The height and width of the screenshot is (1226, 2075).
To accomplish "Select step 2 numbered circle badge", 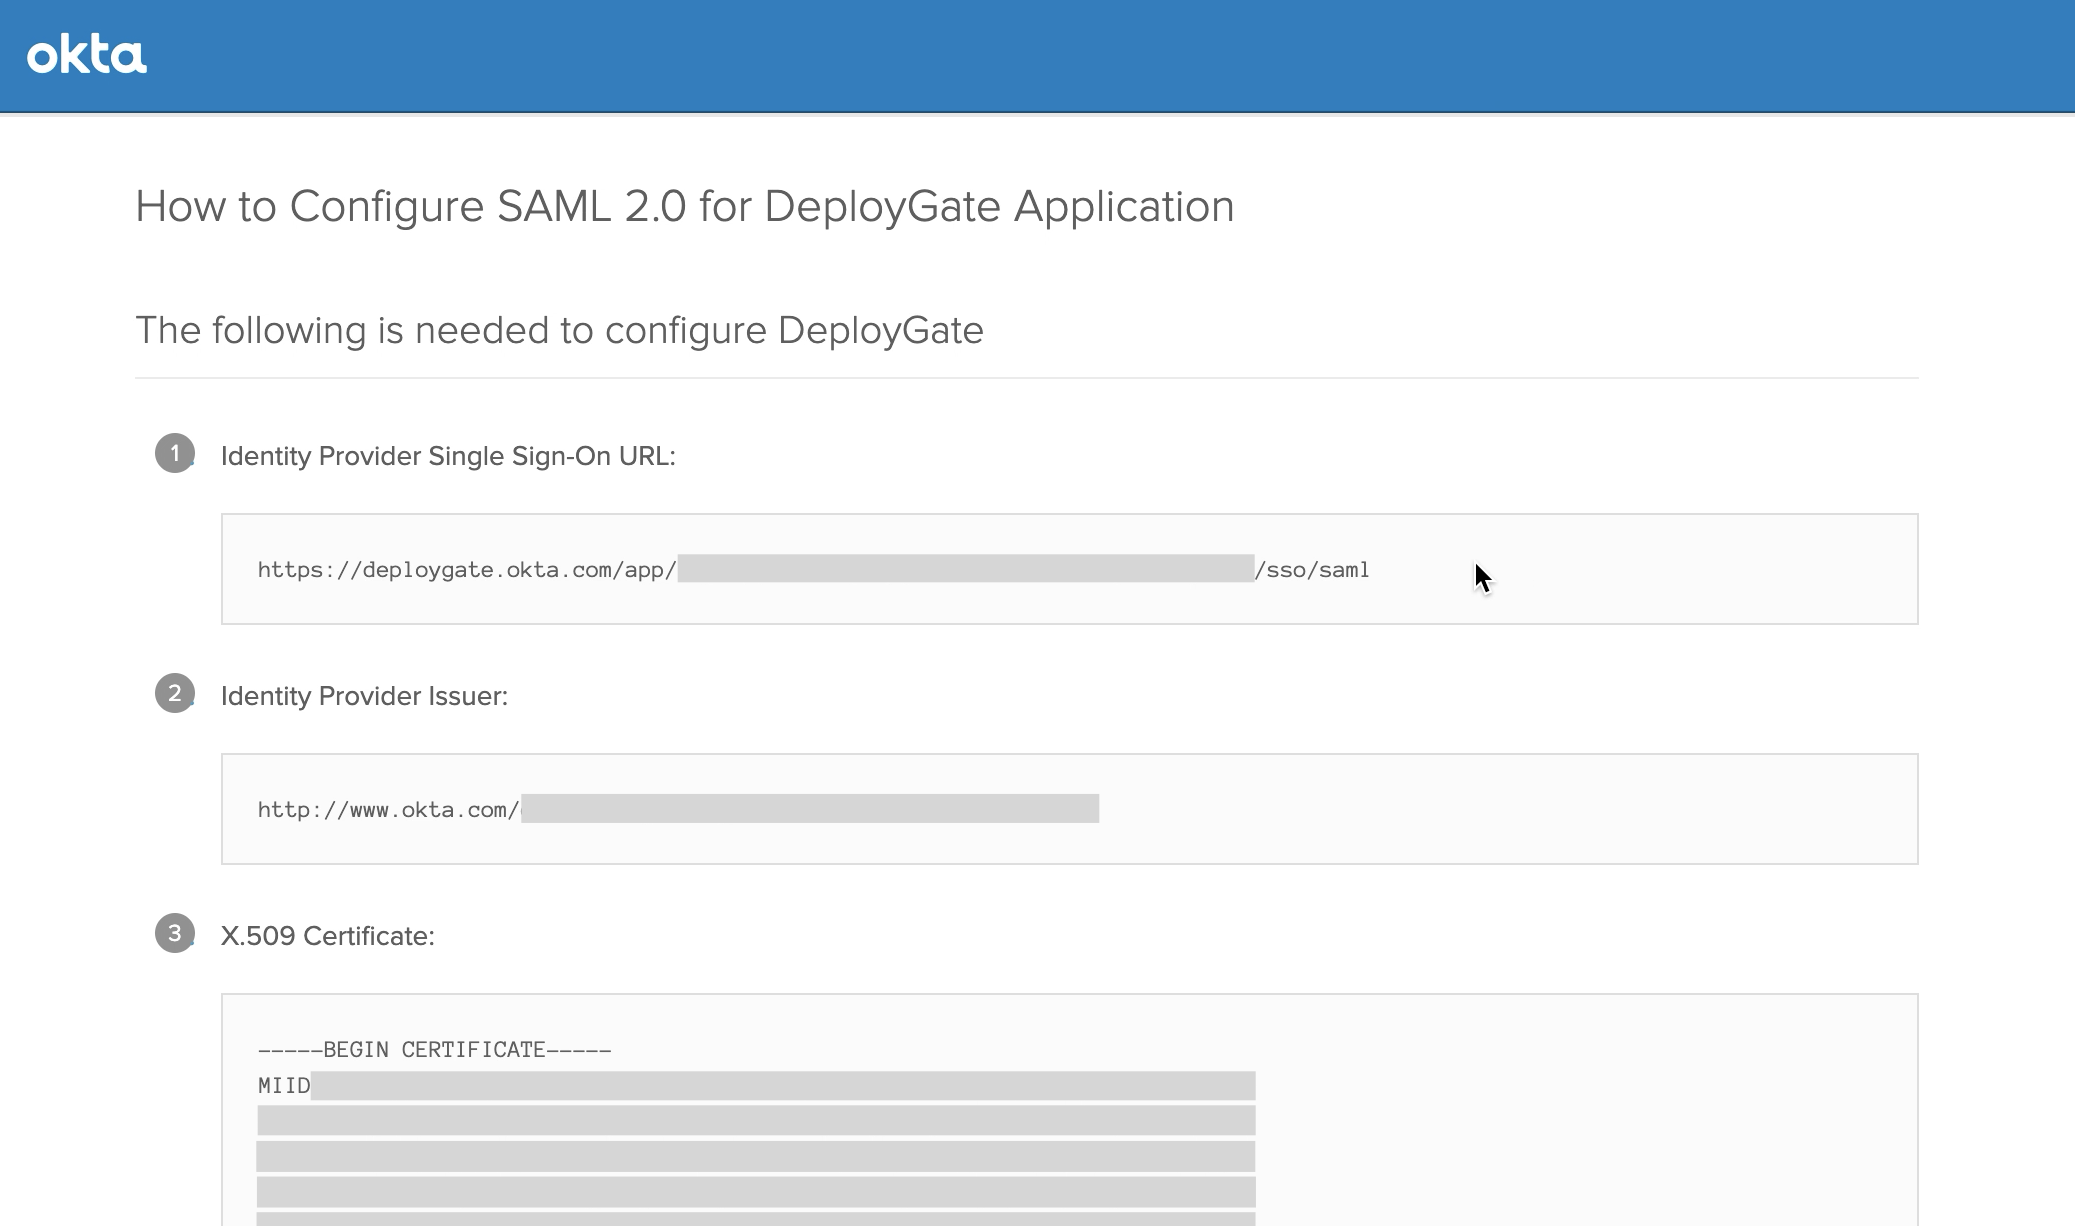I will click(176, 696).
